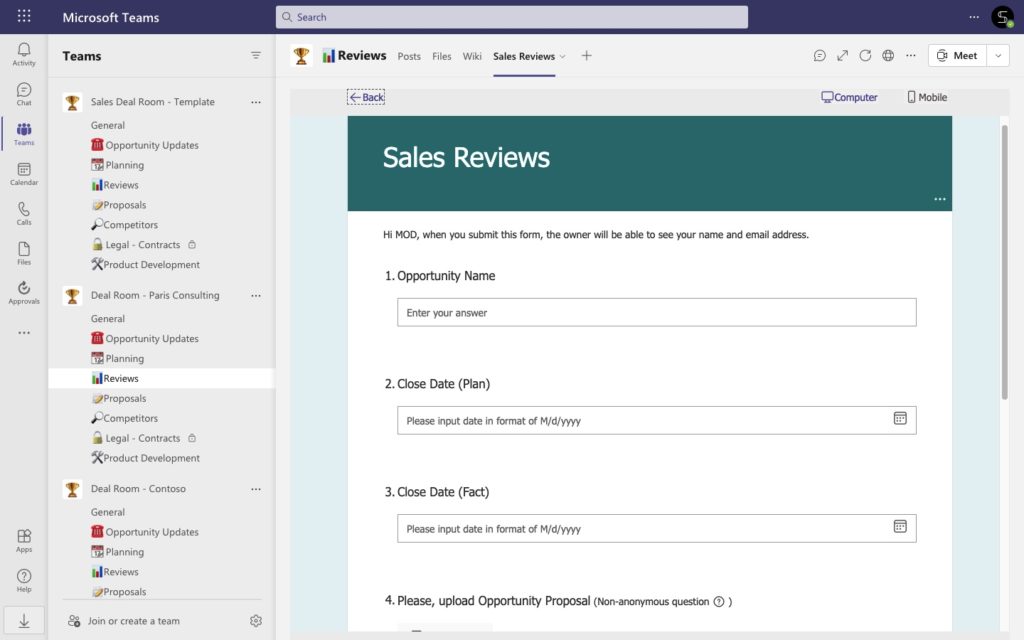Open Opportunity Updates under Sales Deal Room - Template
The height and width of the screenshot is (640, 1024).
(x=145, y=145)
